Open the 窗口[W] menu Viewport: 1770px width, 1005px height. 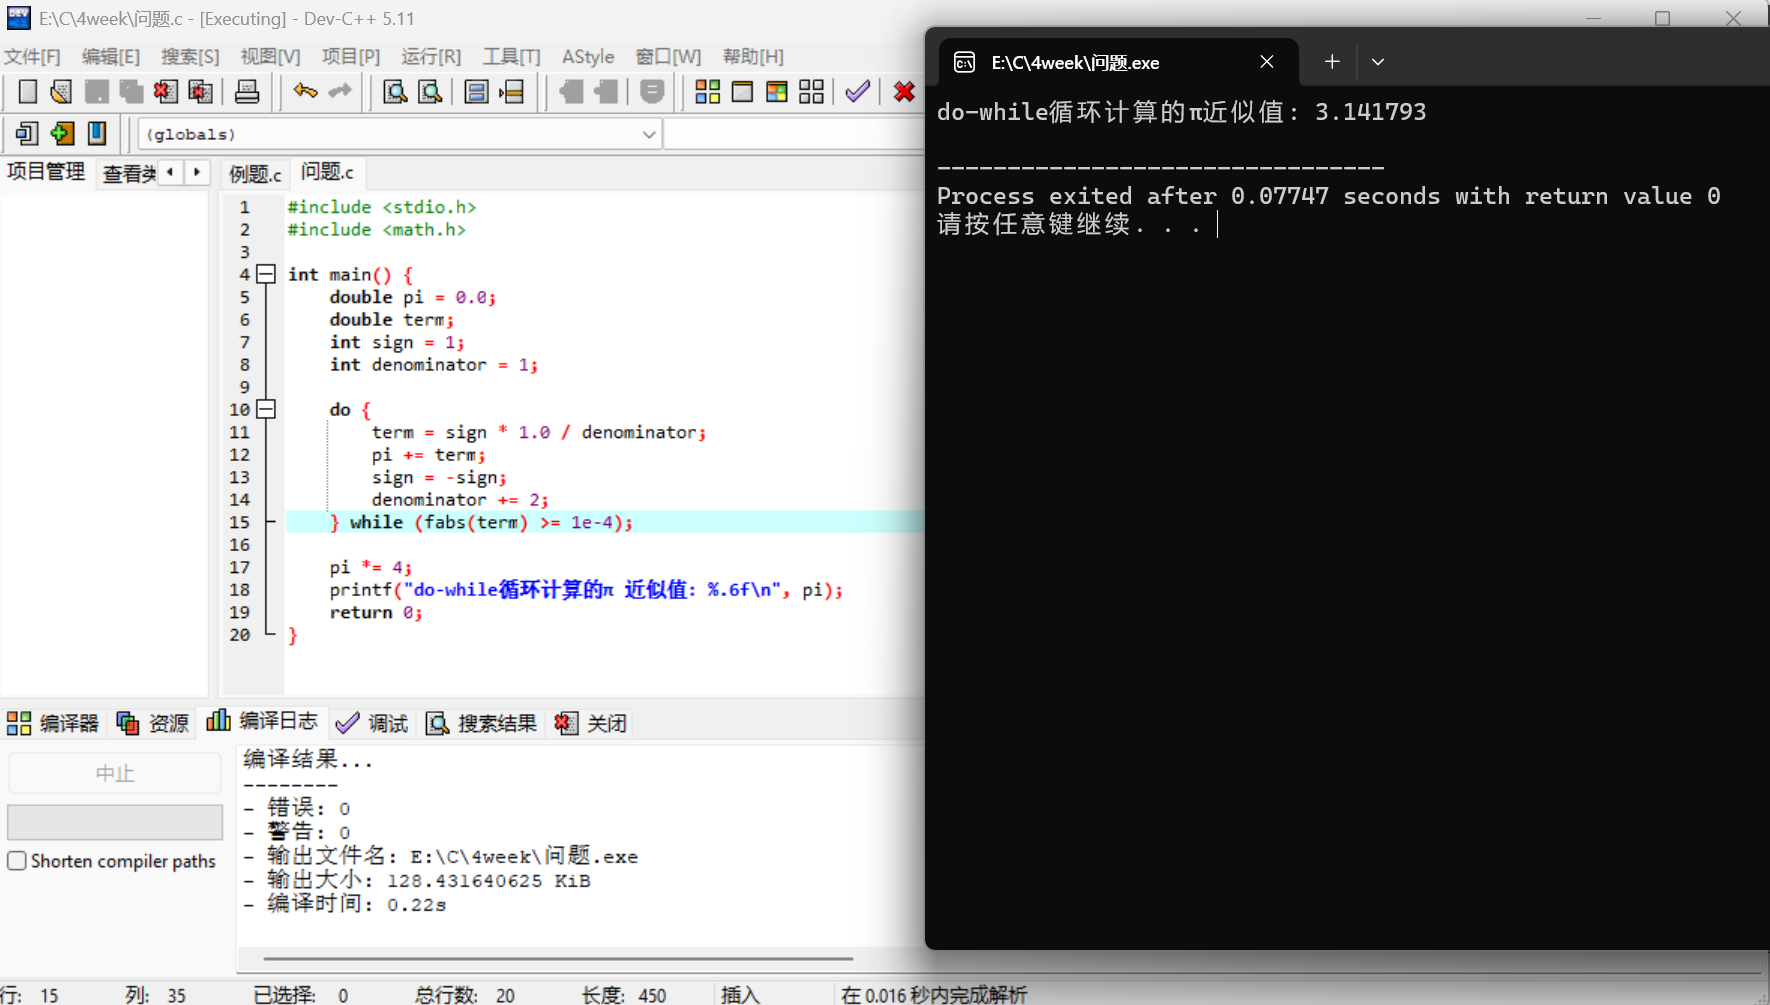point(668,57)
